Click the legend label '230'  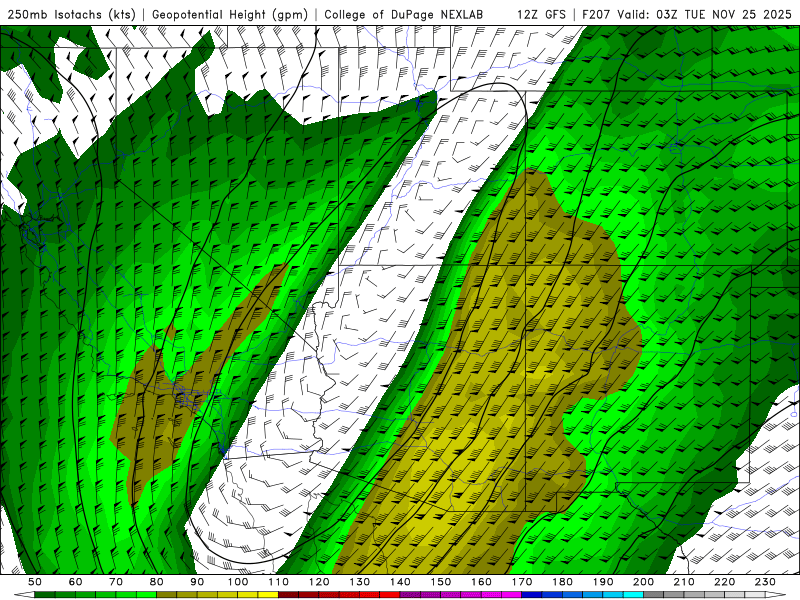tap(766, 582)
